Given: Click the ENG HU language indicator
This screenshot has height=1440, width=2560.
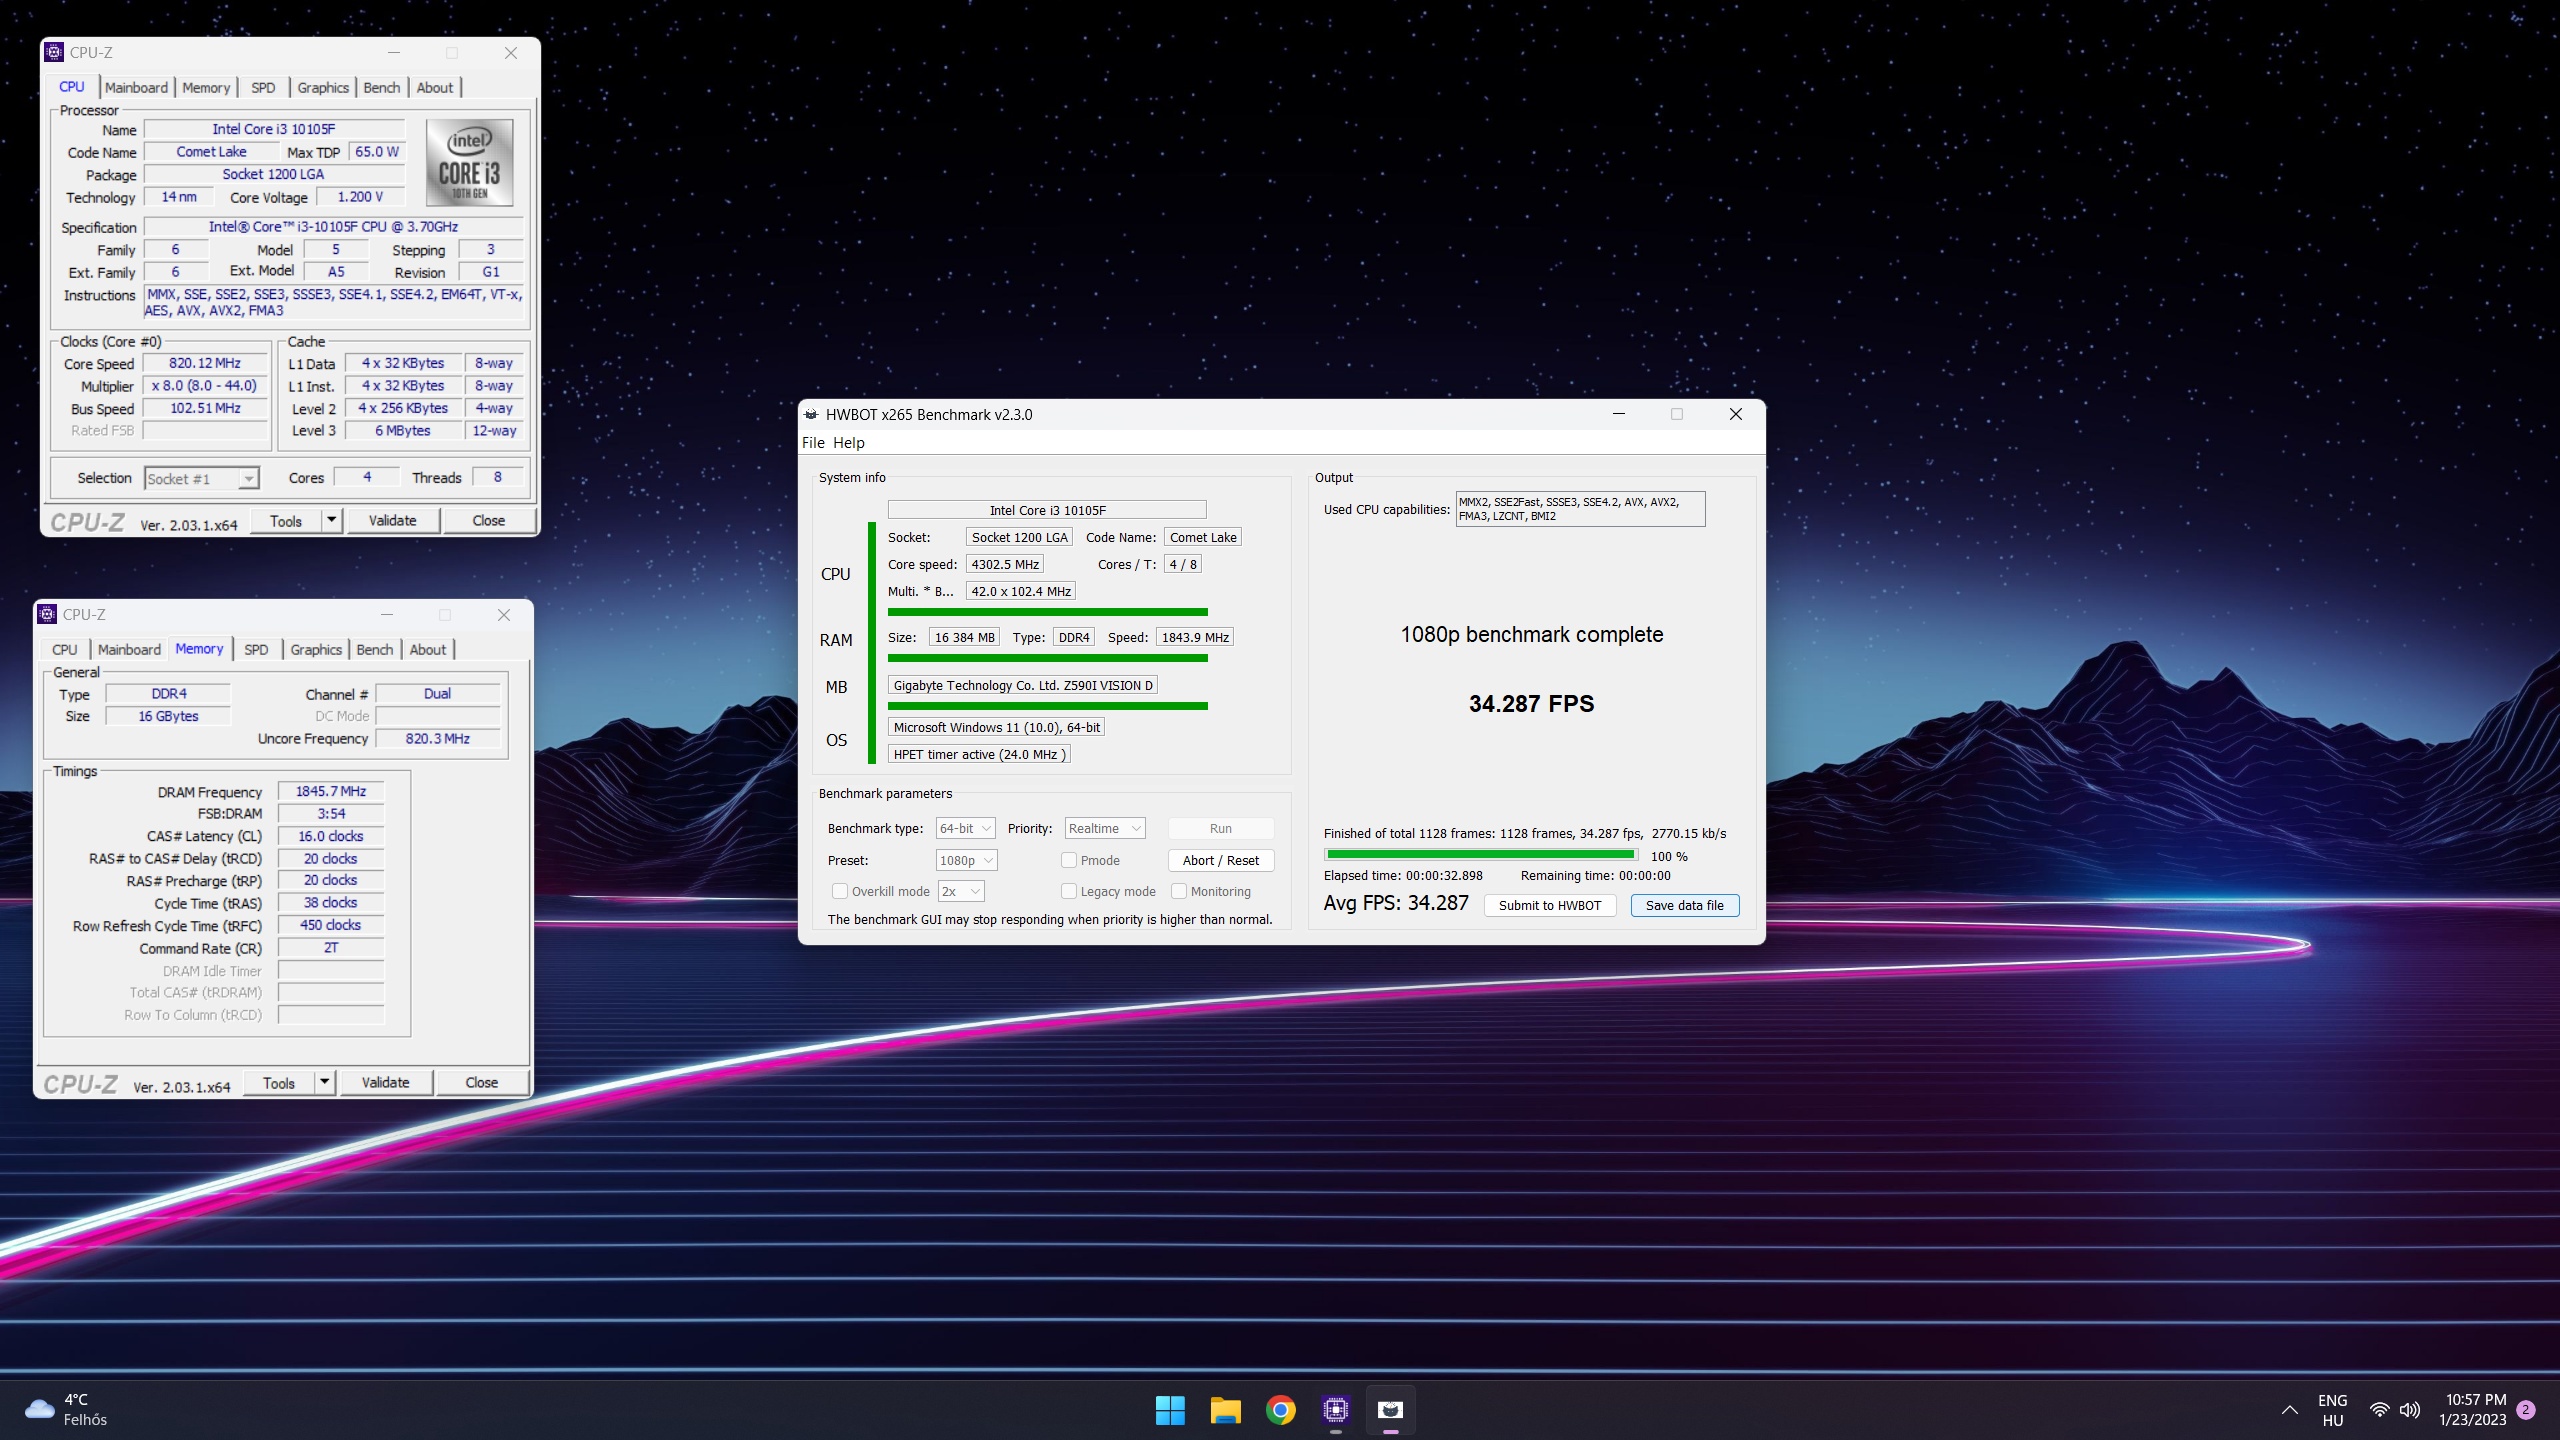Looking at the screenshot, I should [2332, 1410].
